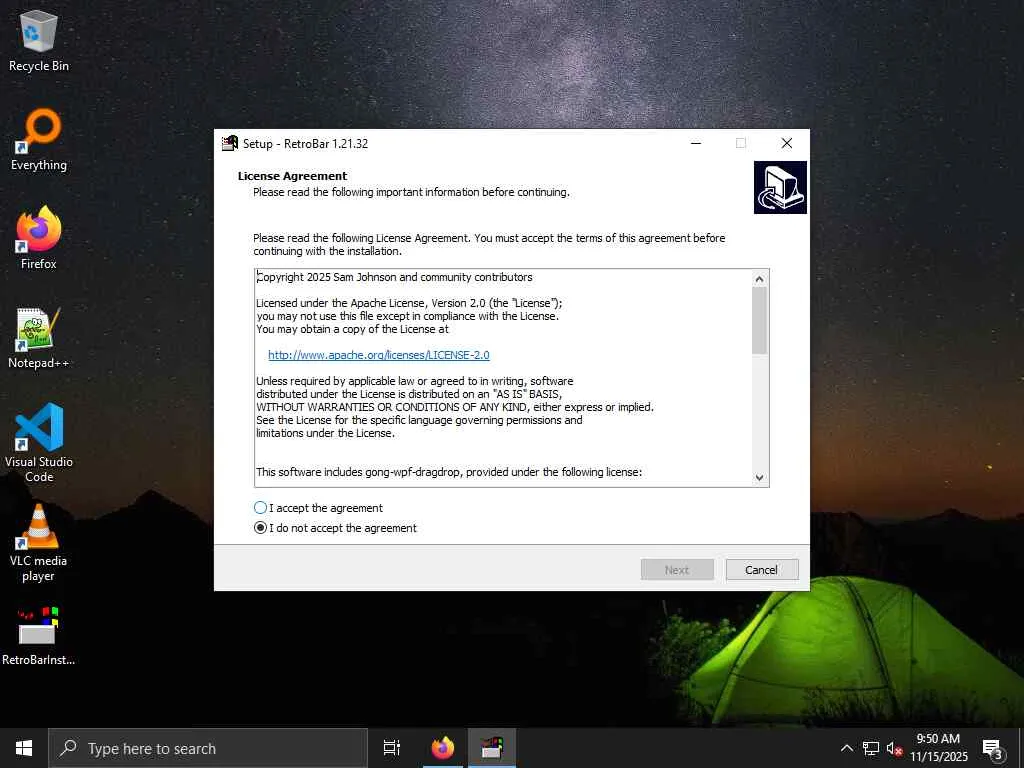Viewport: 1024px width, 768px height.
Task: Click the license text scrollbar thumb
Action: 759,320
